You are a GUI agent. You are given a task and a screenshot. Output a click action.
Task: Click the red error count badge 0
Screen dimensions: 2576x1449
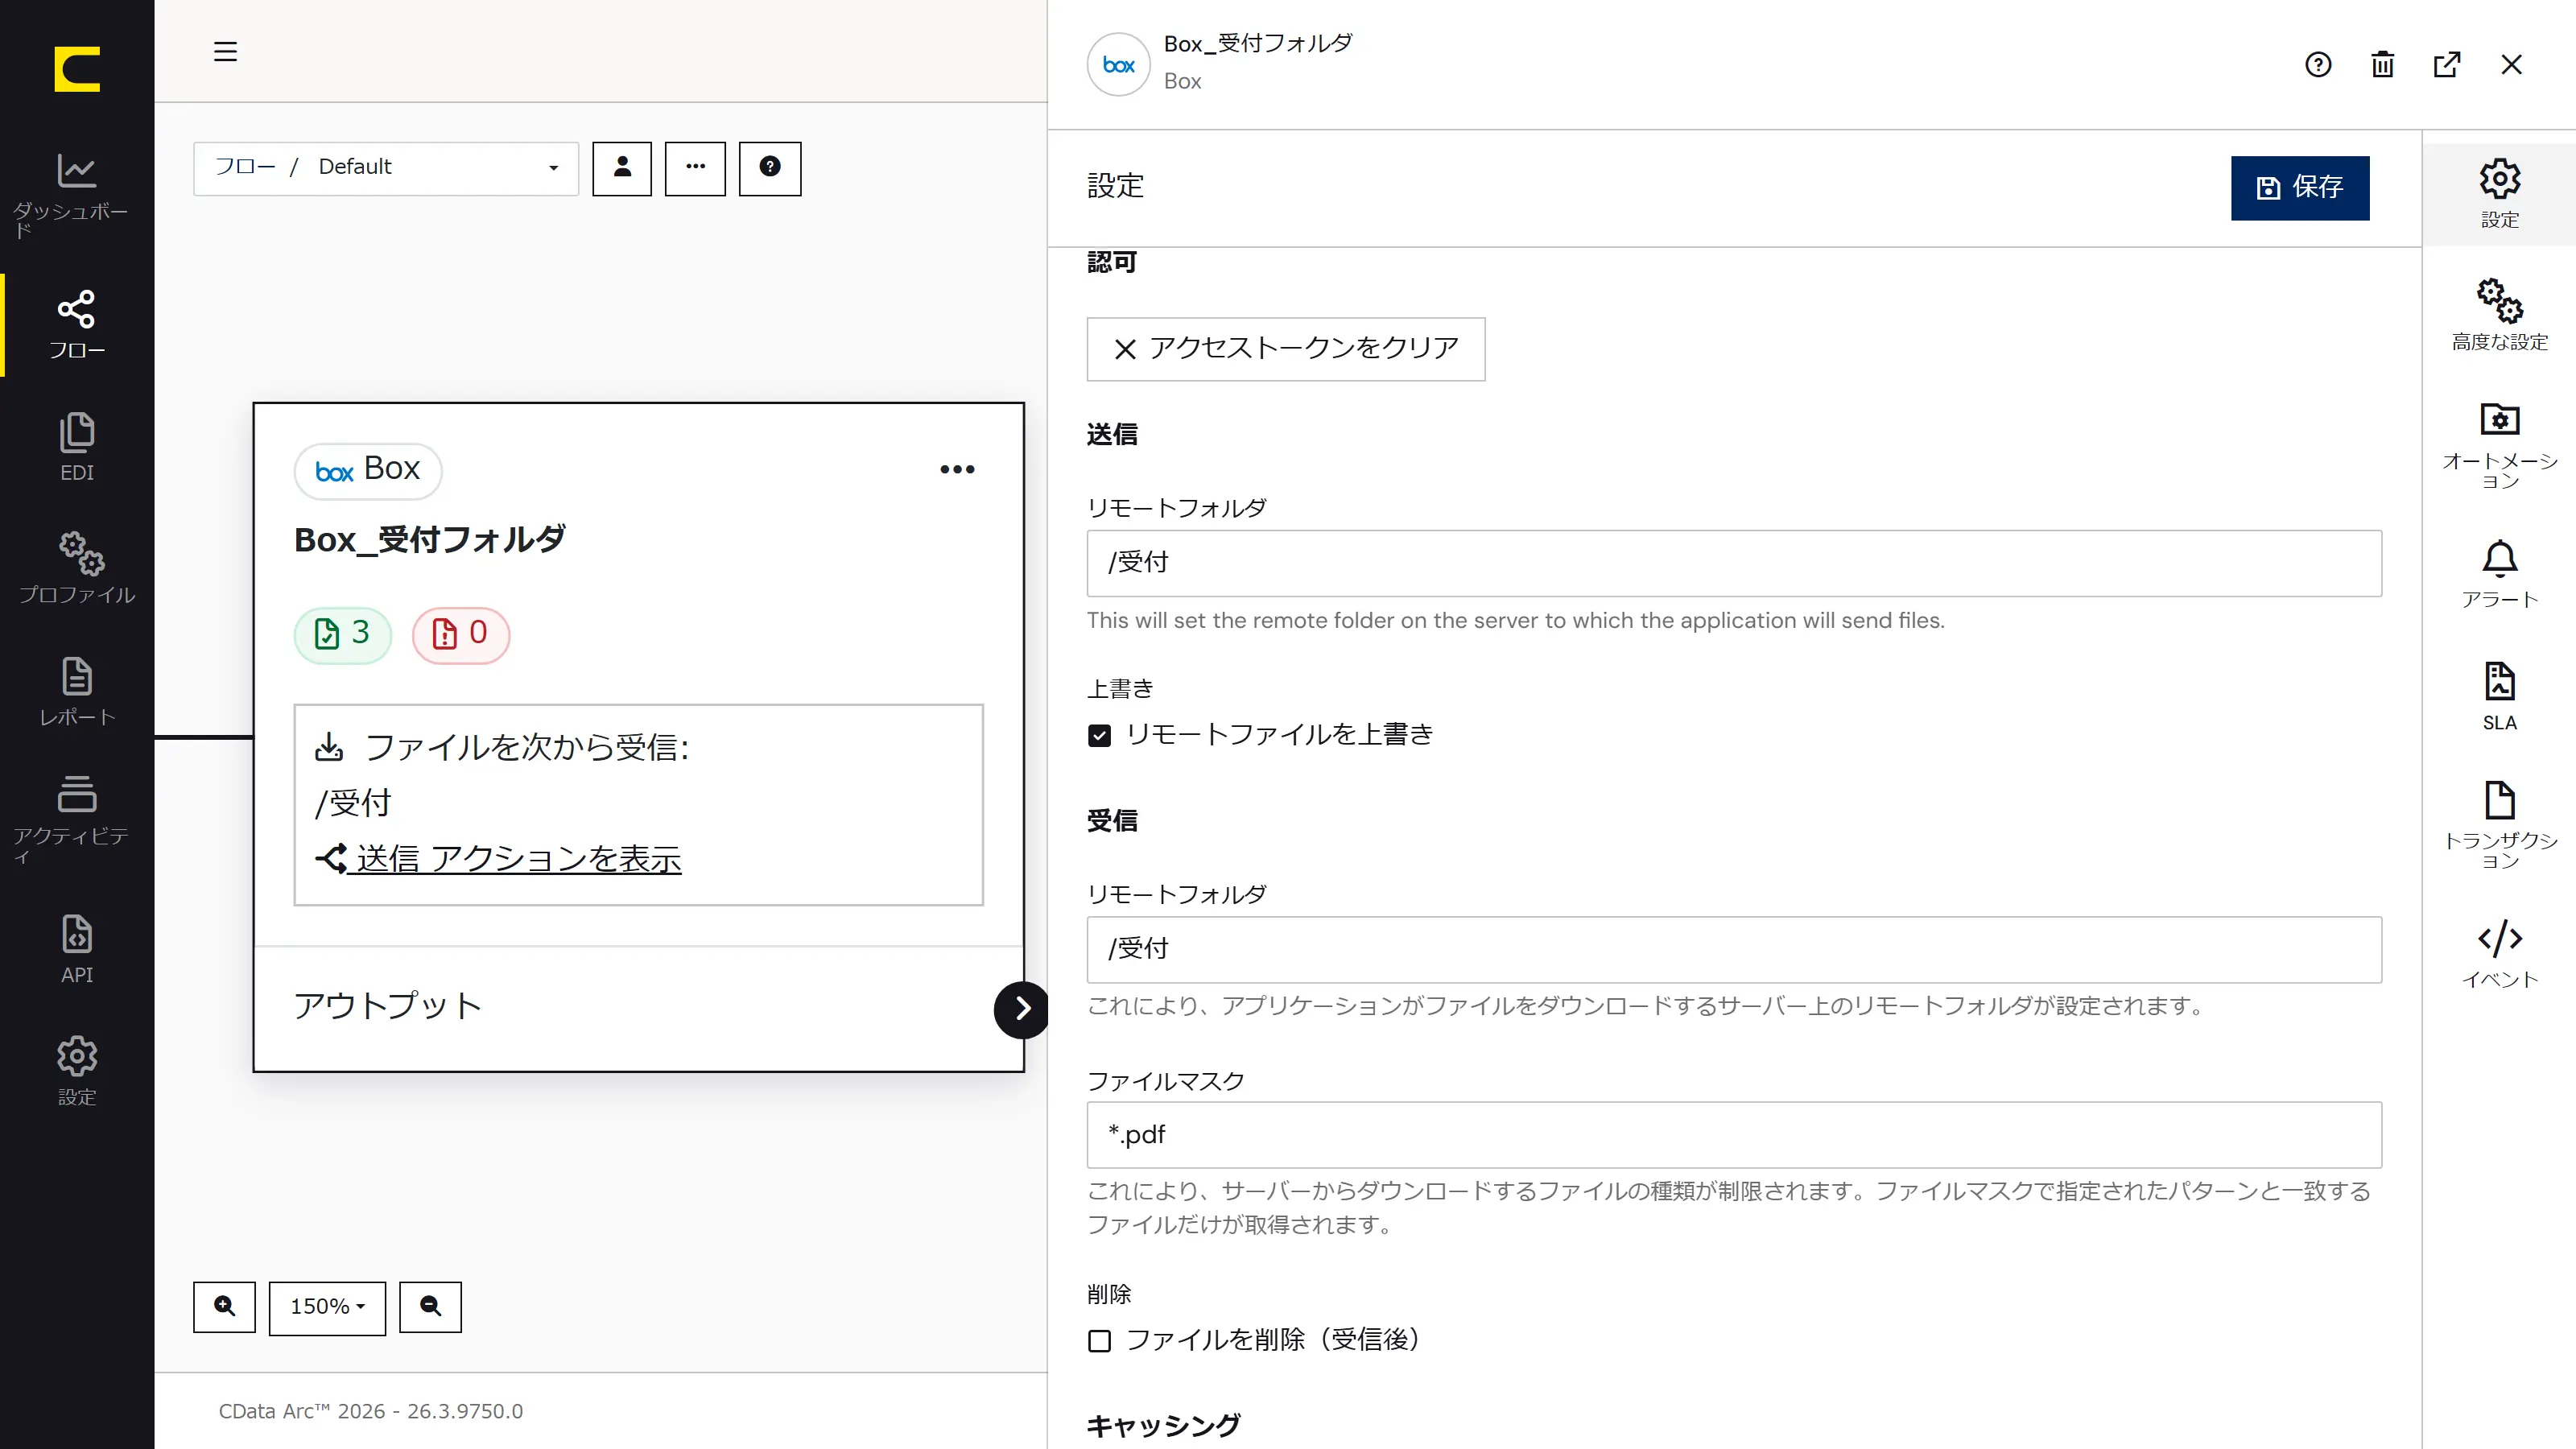pos(461,634)
